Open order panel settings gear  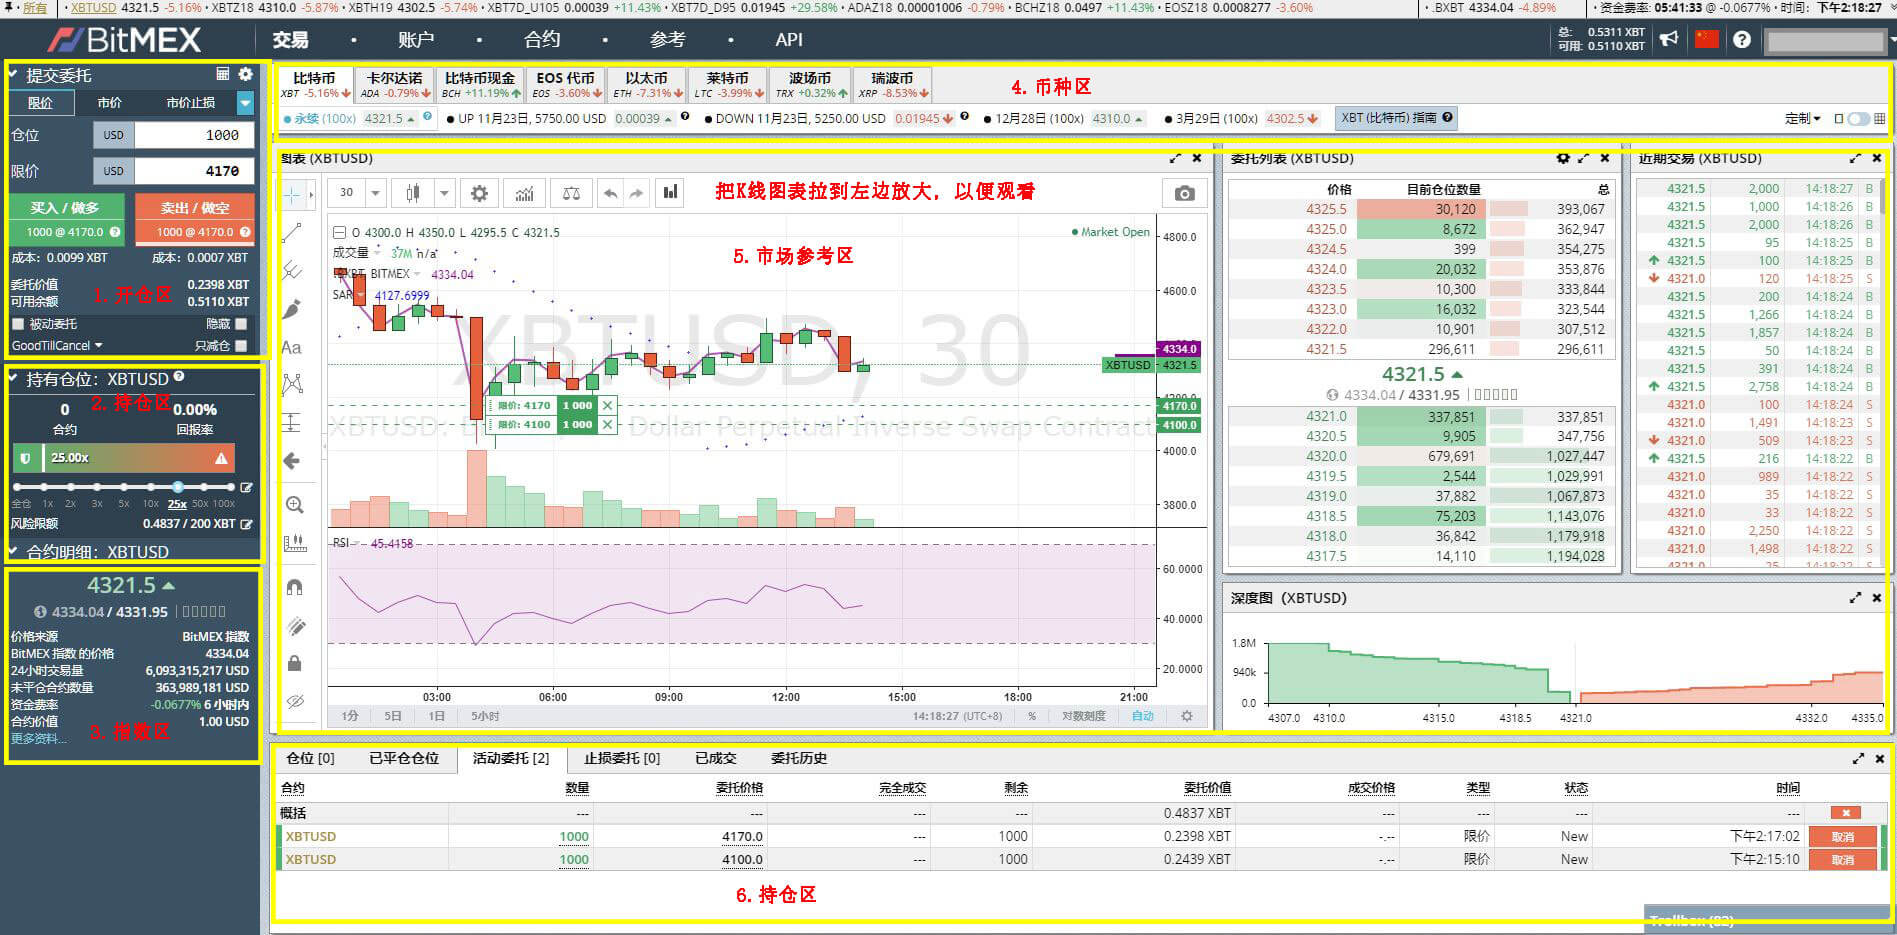coord(246,75)
